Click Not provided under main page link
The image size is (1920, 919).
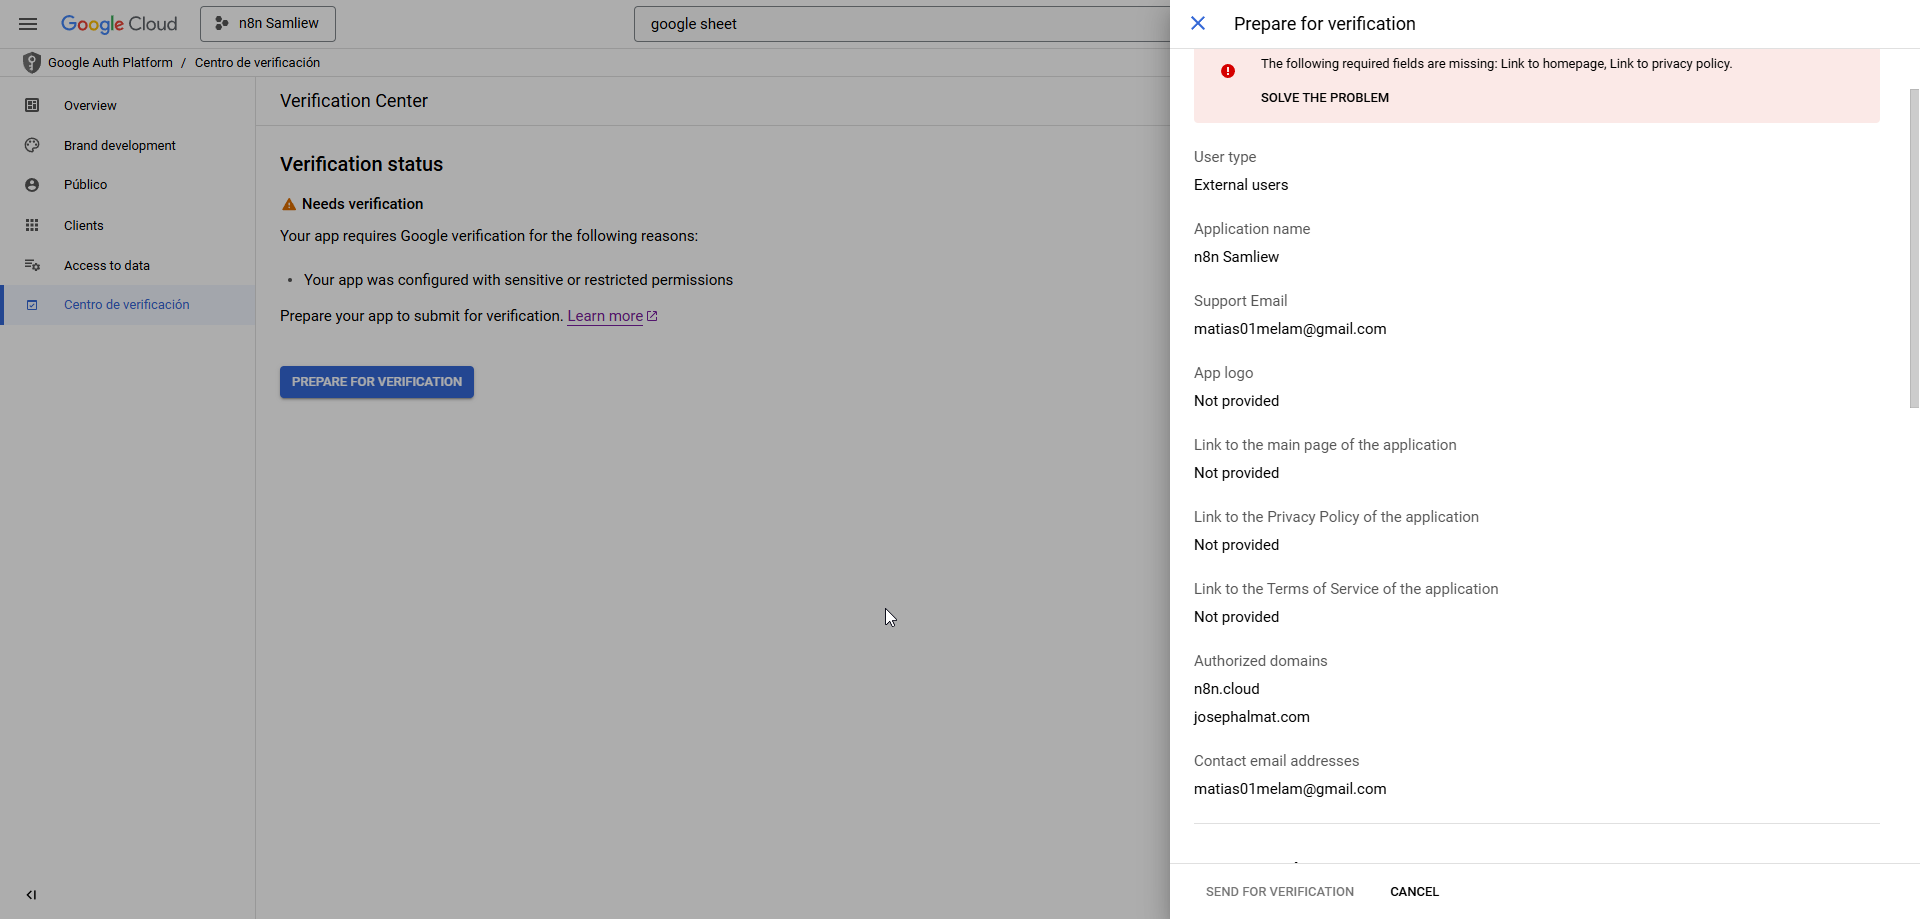pyautogui.click(x=1236, y=473)
